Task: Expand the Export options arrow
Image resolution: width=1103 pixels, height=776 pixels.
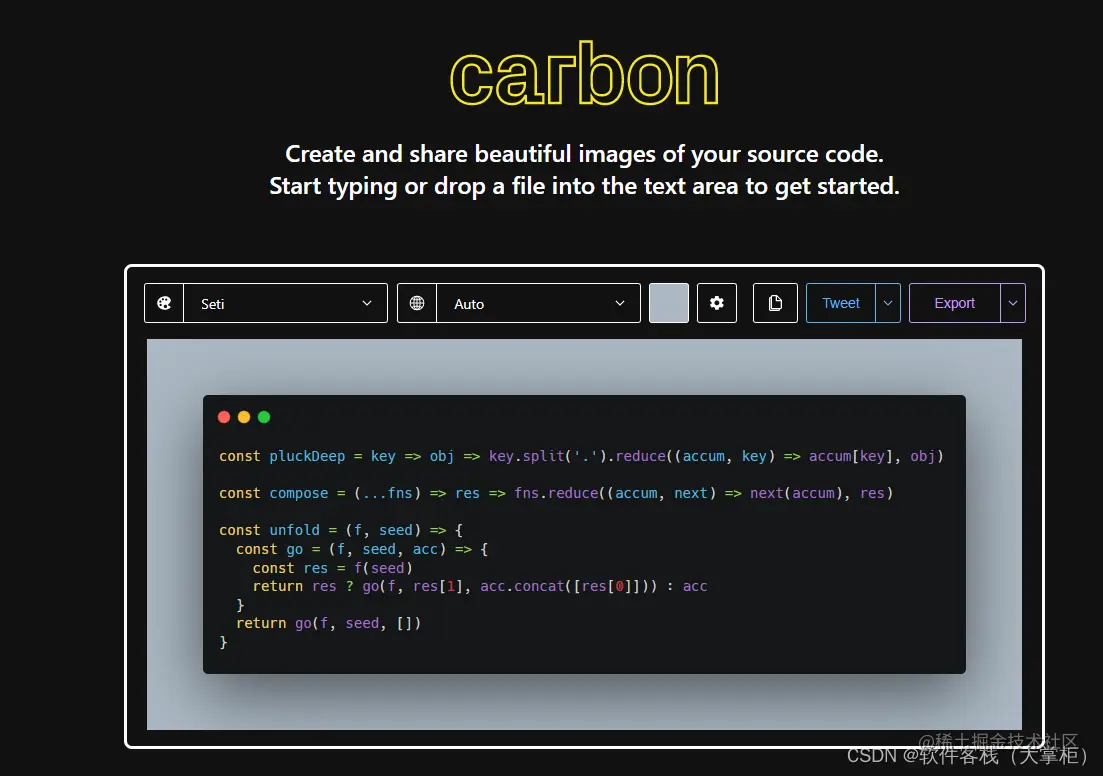Action: [1013, 303]
